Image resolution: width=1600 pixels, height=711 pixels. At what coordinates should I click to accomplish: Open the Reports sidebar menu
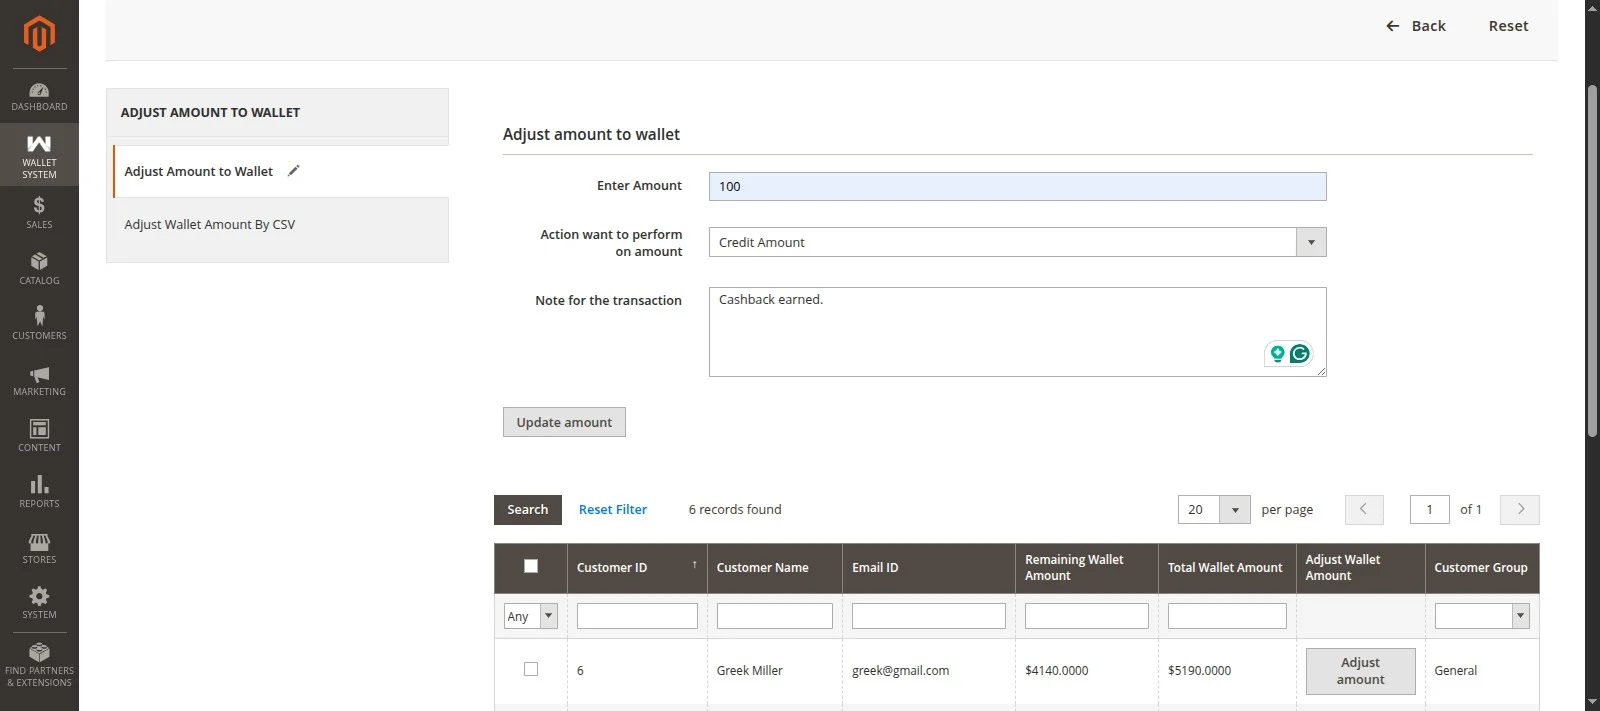click(39, 492)
